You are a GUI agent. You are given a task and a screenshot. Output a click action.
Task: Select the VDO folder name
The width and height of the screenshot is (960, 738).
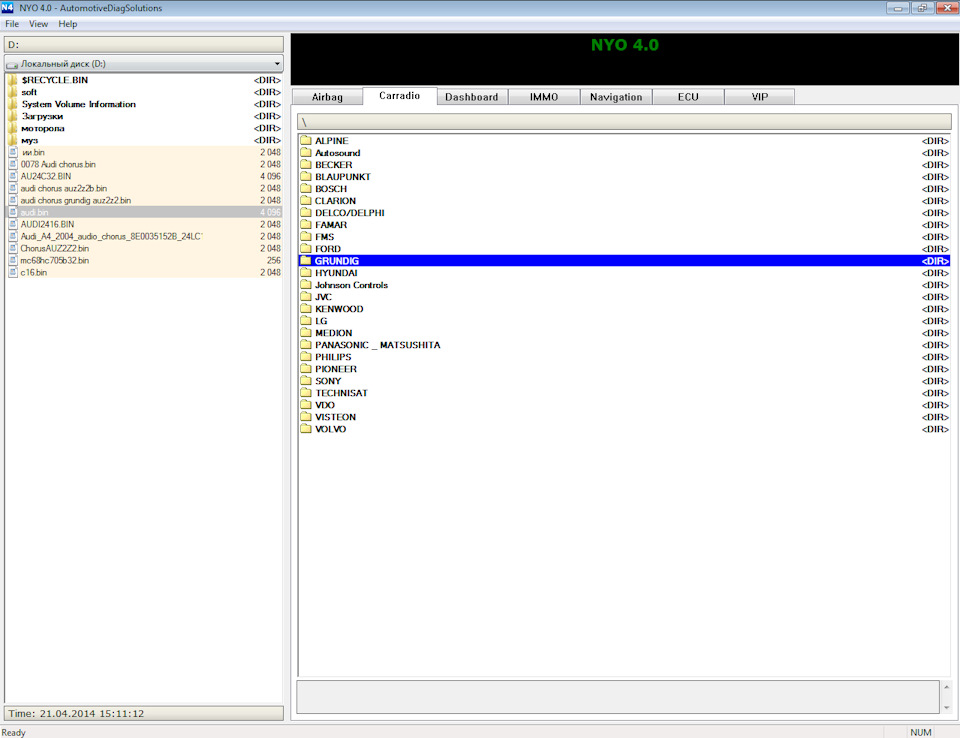click(325, 405)
